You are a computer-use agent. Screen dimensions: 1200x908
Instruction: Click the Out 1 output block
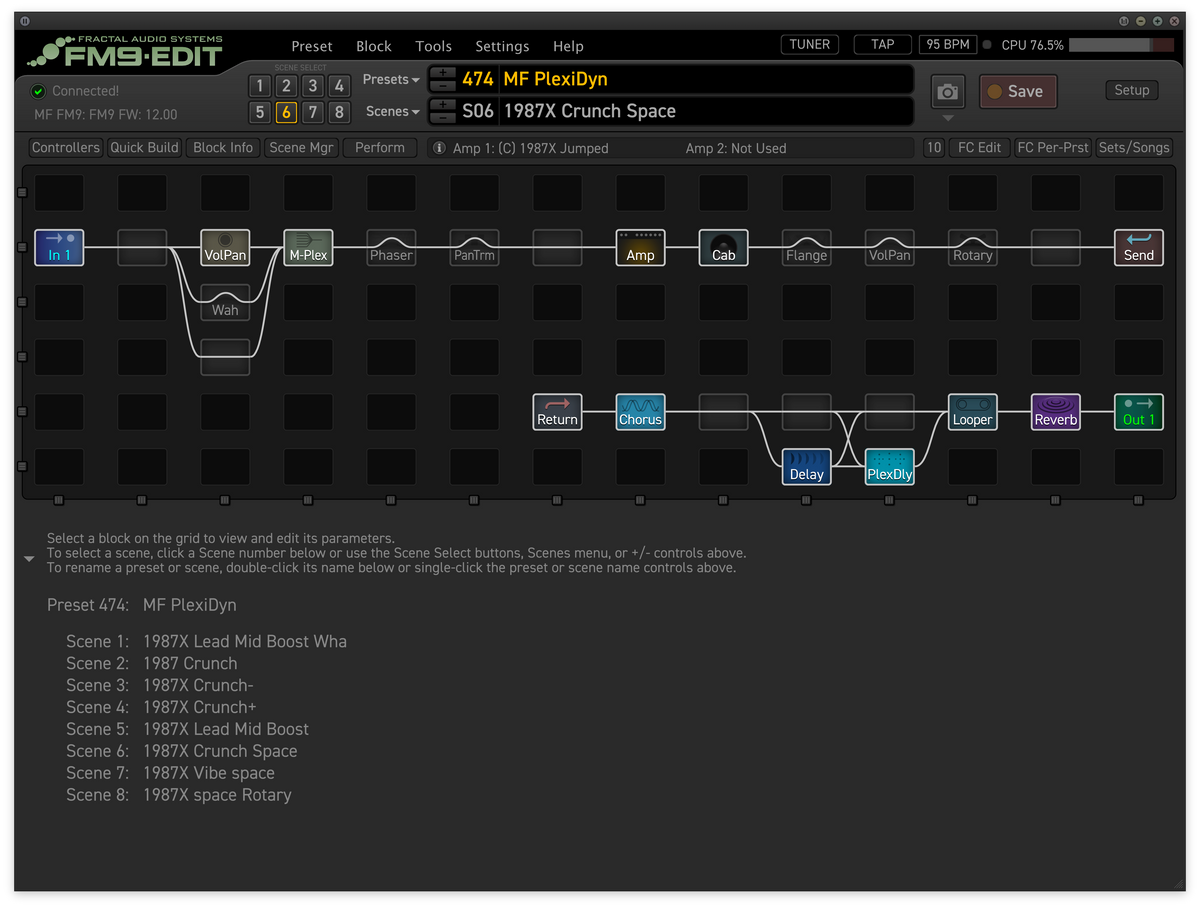pos(1139,412)
